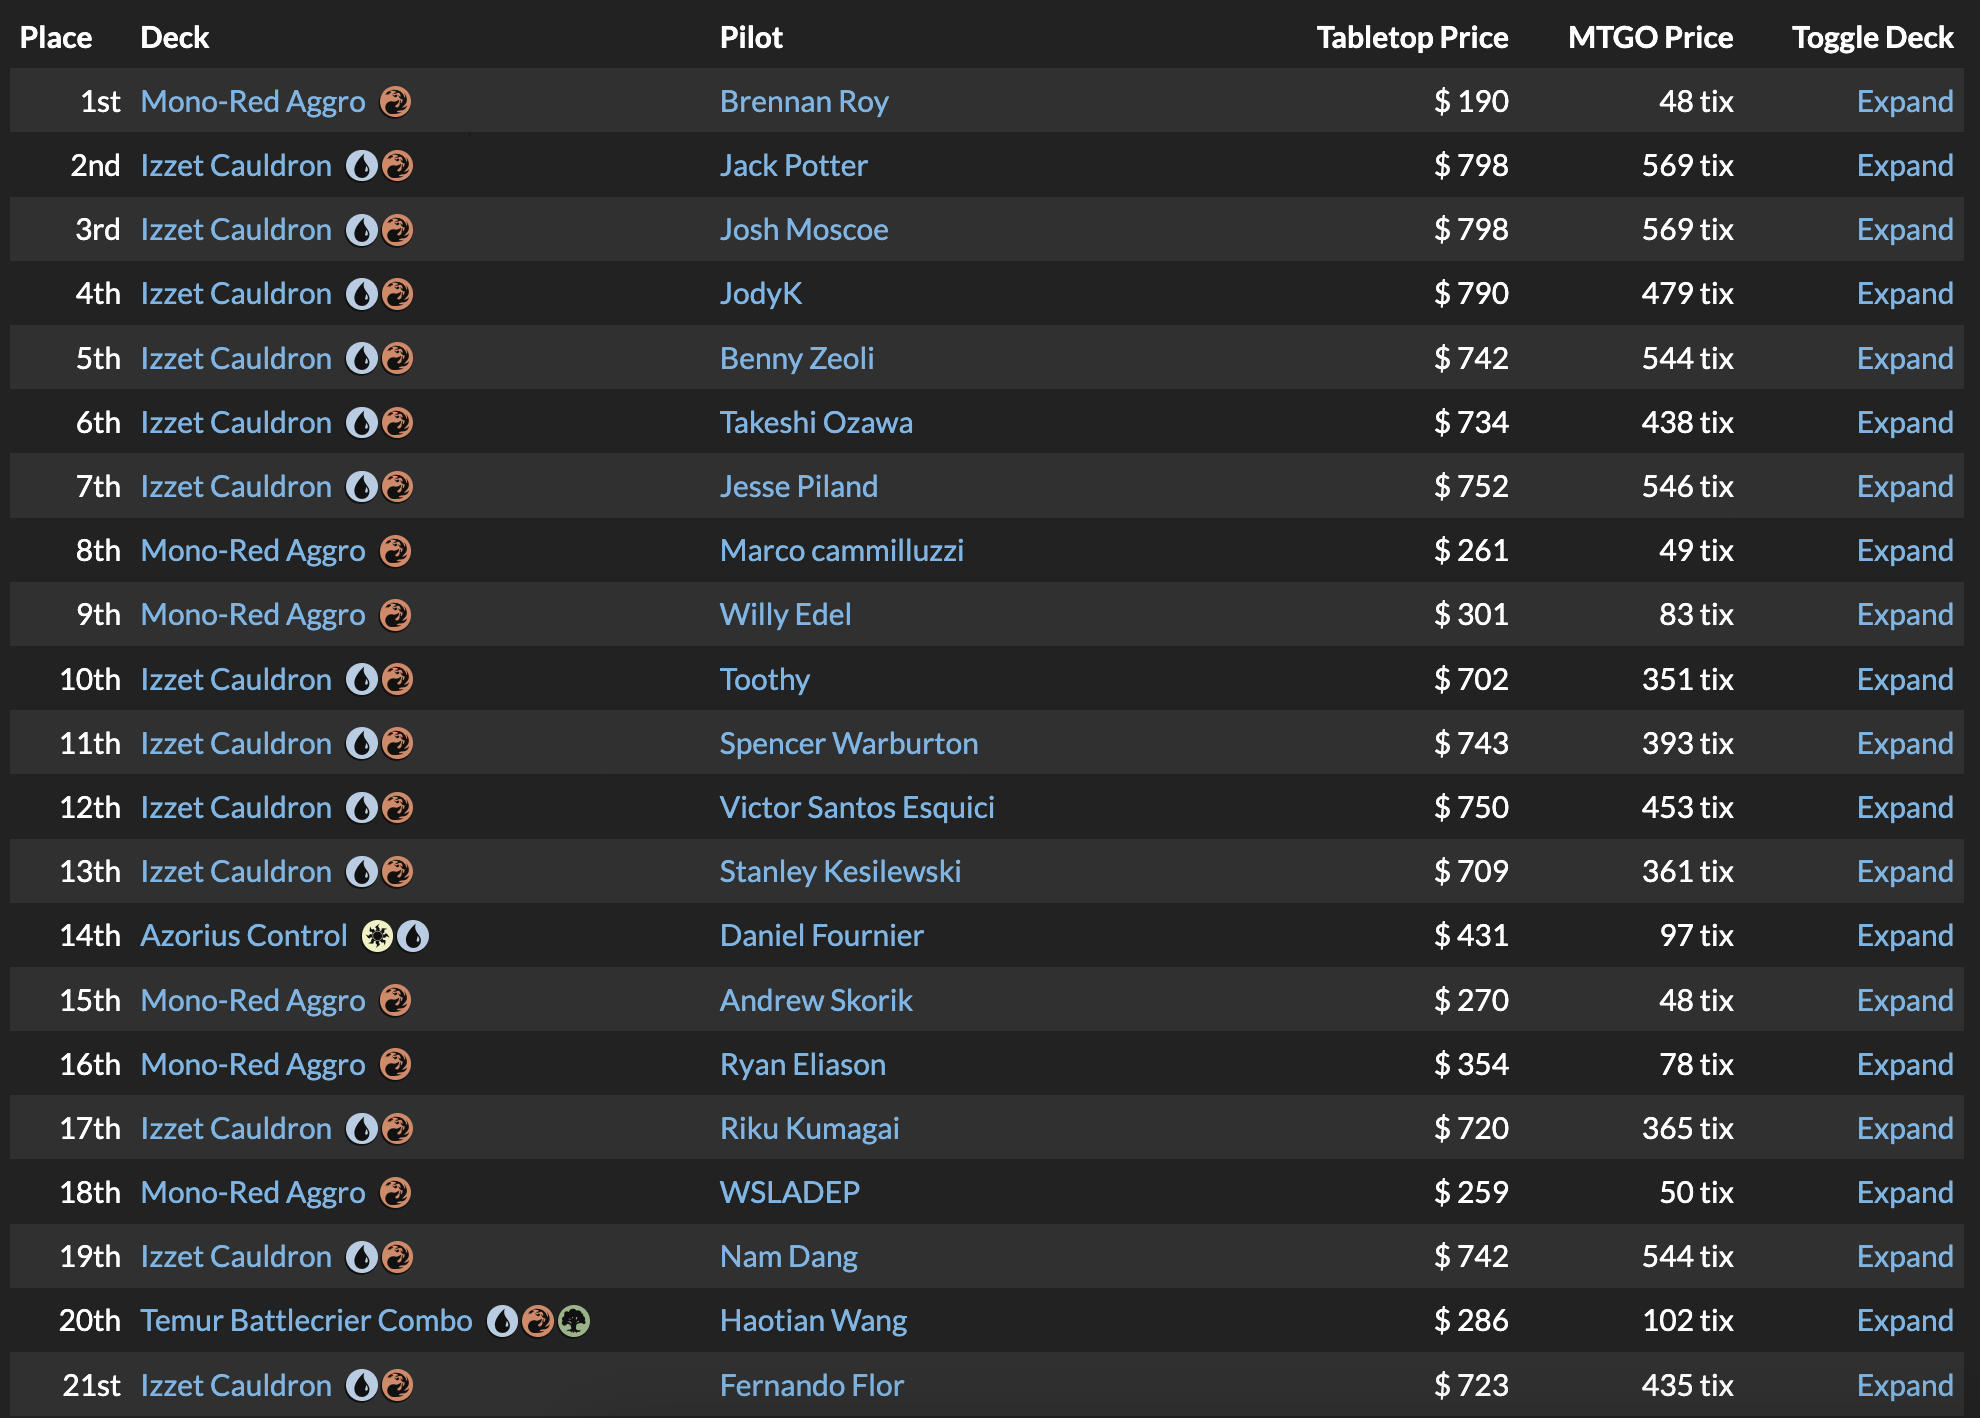Open pilot page for Jack Potter
Viewport: 1980px width, 1418px height.
click(x=794, y=166)
